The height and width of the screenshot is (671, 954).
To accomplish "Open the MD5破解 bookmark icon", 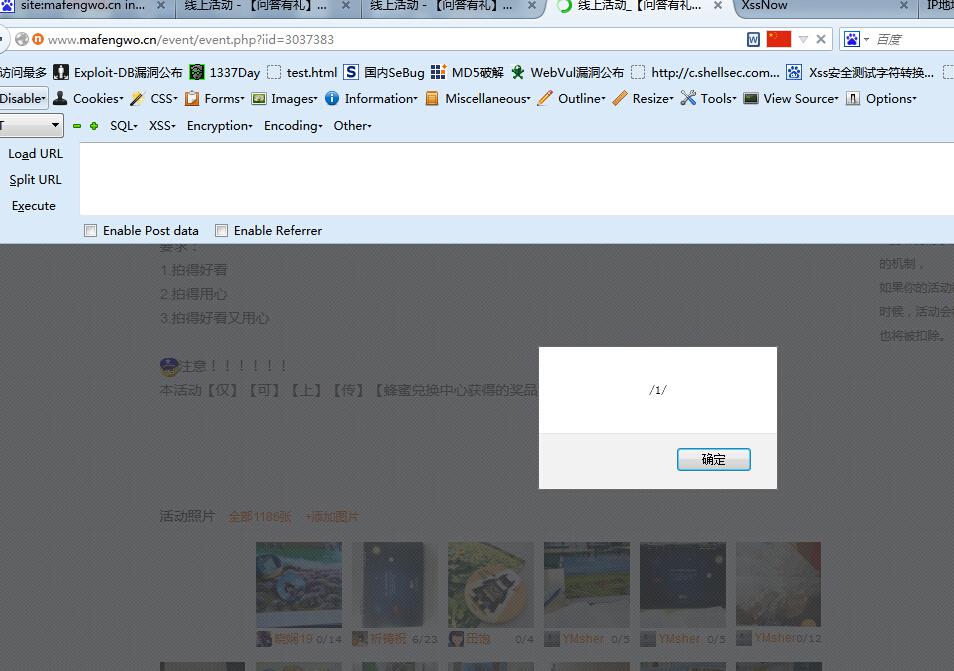I will coord(439,72).
